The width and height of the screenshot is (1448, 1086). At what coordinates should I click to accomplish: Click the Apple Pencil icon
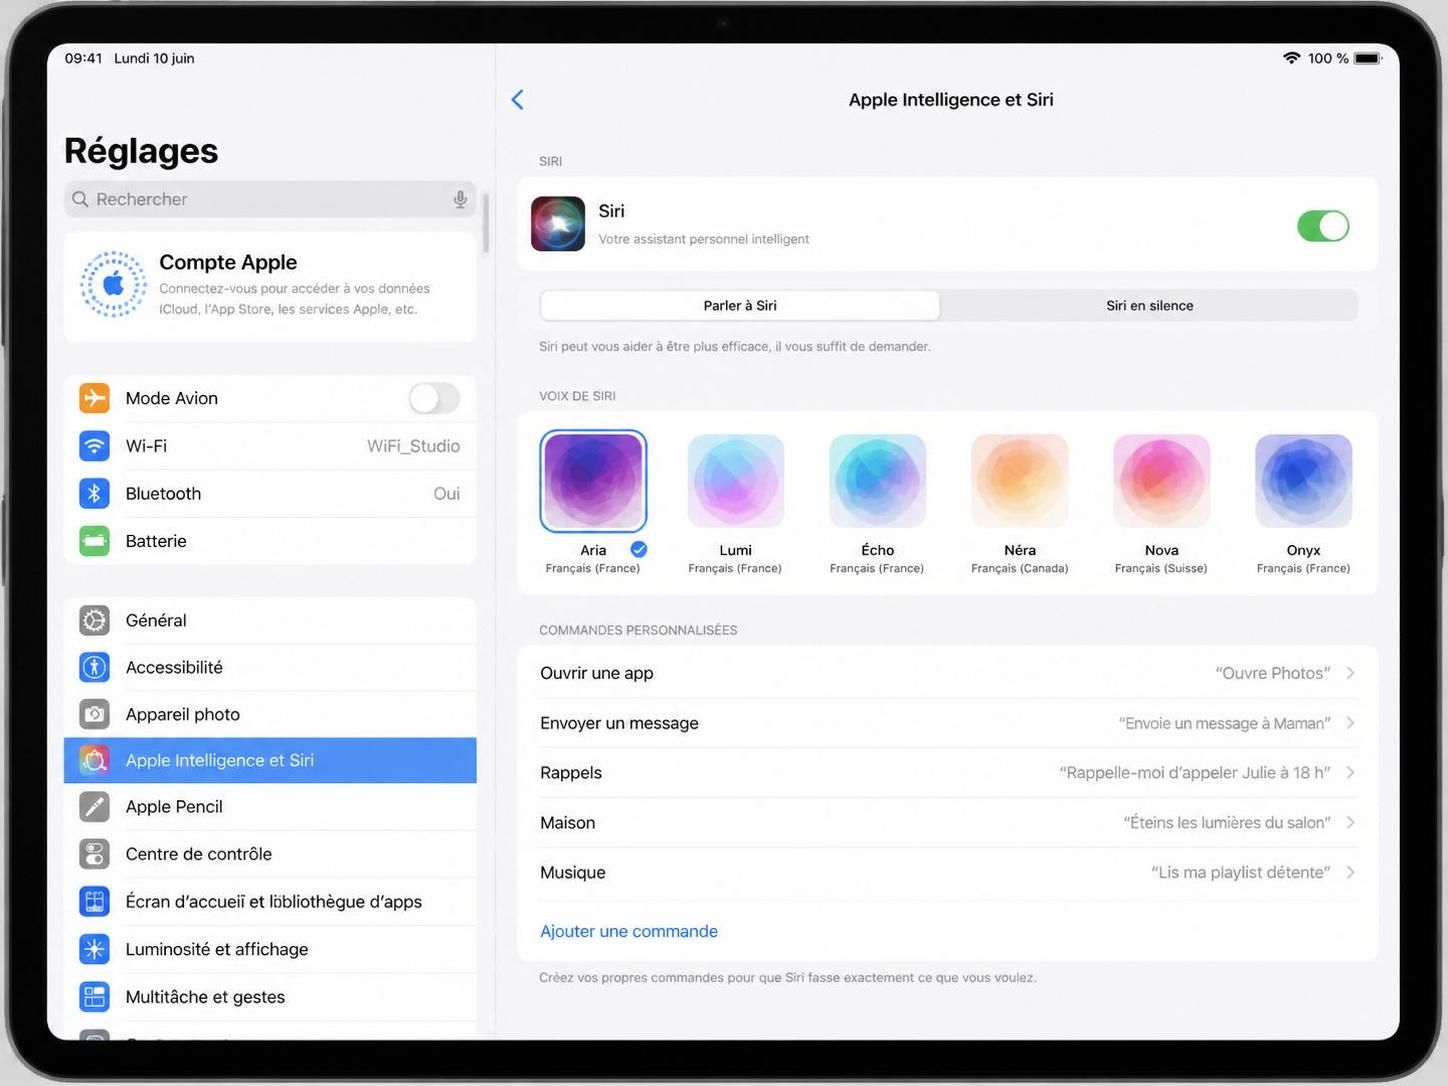pyautogui.click(x=95, y=806)
